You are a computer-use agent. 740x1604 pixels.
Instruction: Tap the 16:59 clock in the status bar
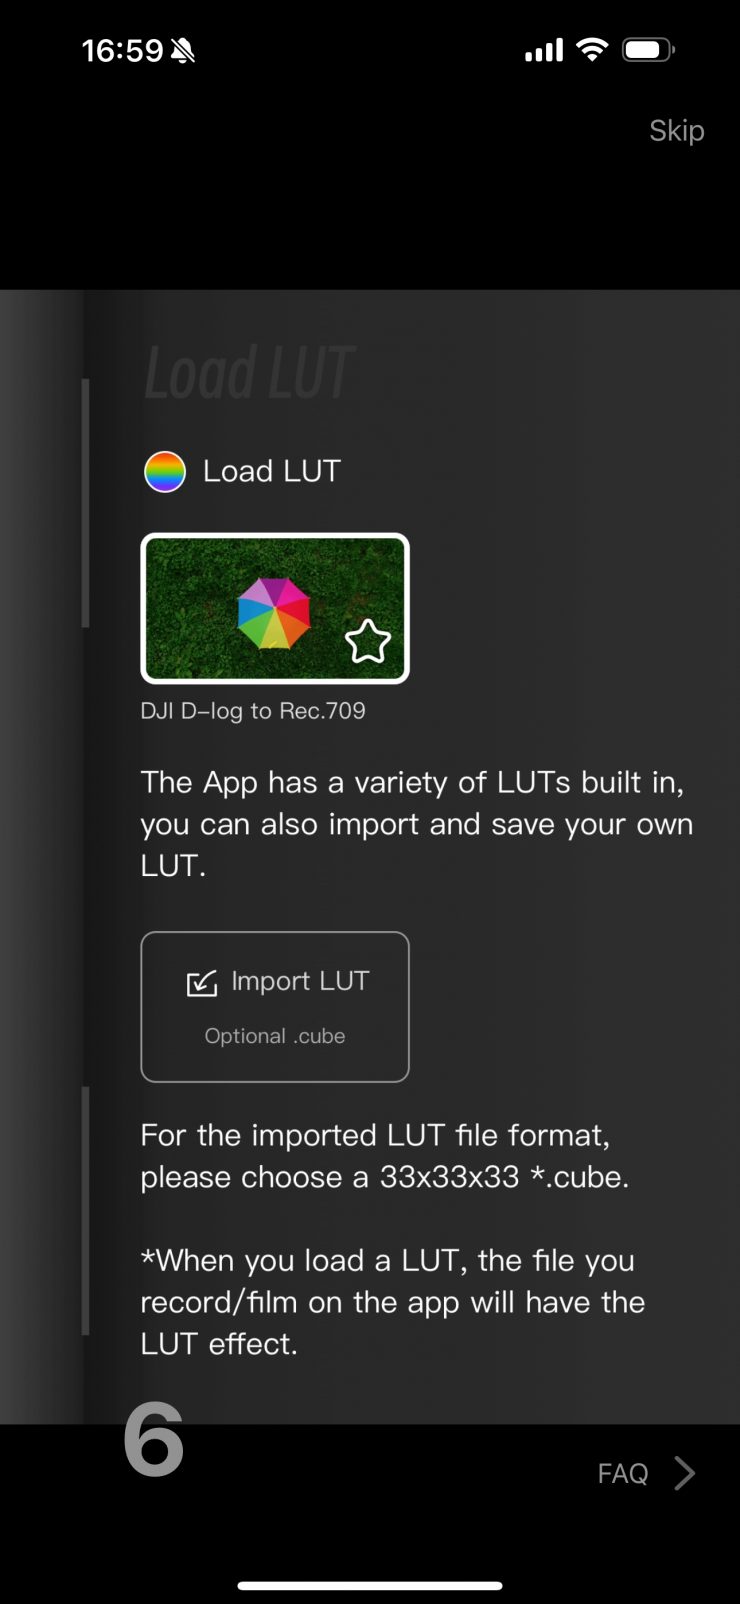(x=122, y=50)
